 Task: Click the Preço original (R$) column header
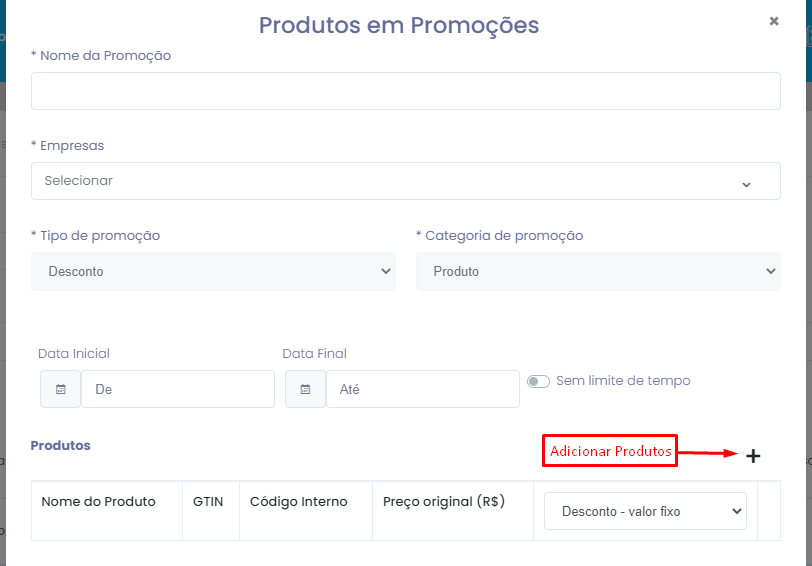444,501
